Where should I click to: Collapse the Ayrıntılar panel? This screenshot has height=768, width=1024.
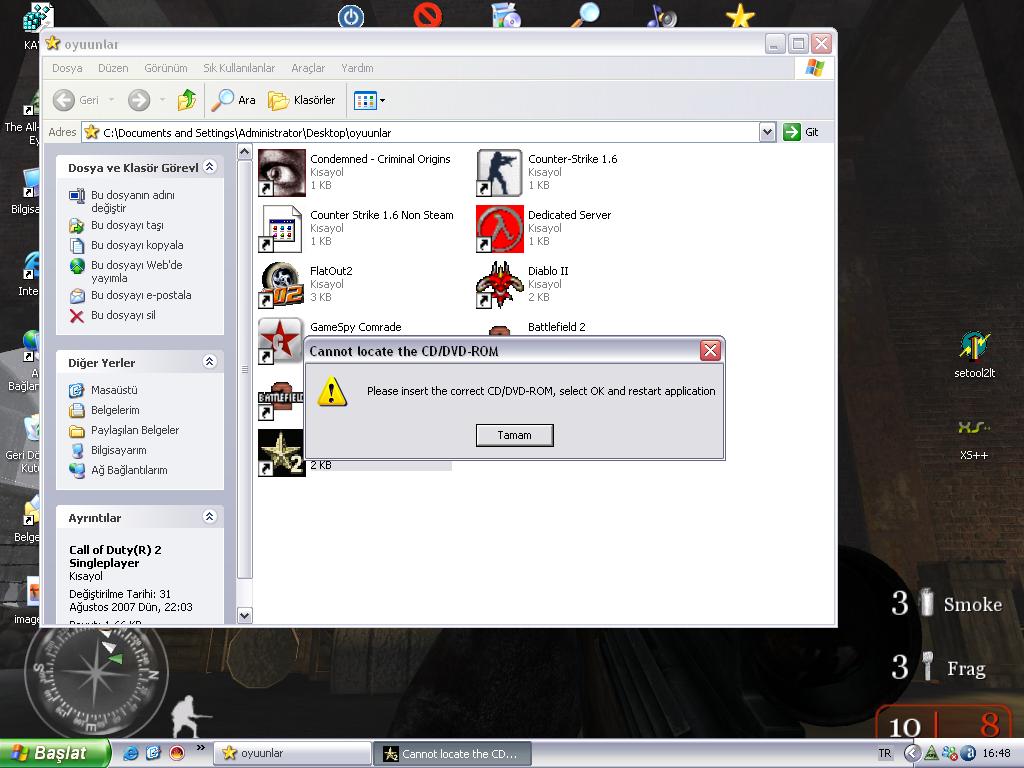click(209, 517)
